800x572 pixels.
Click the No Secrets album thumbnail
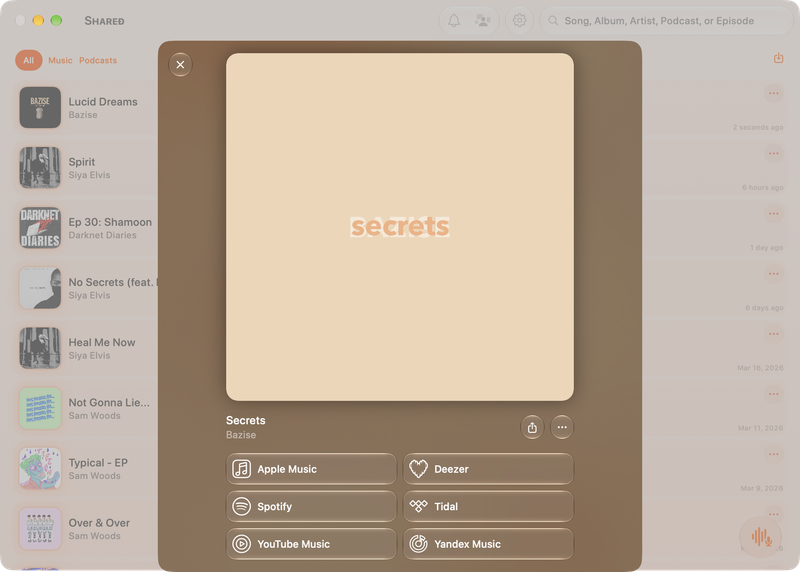click(40, 288)
